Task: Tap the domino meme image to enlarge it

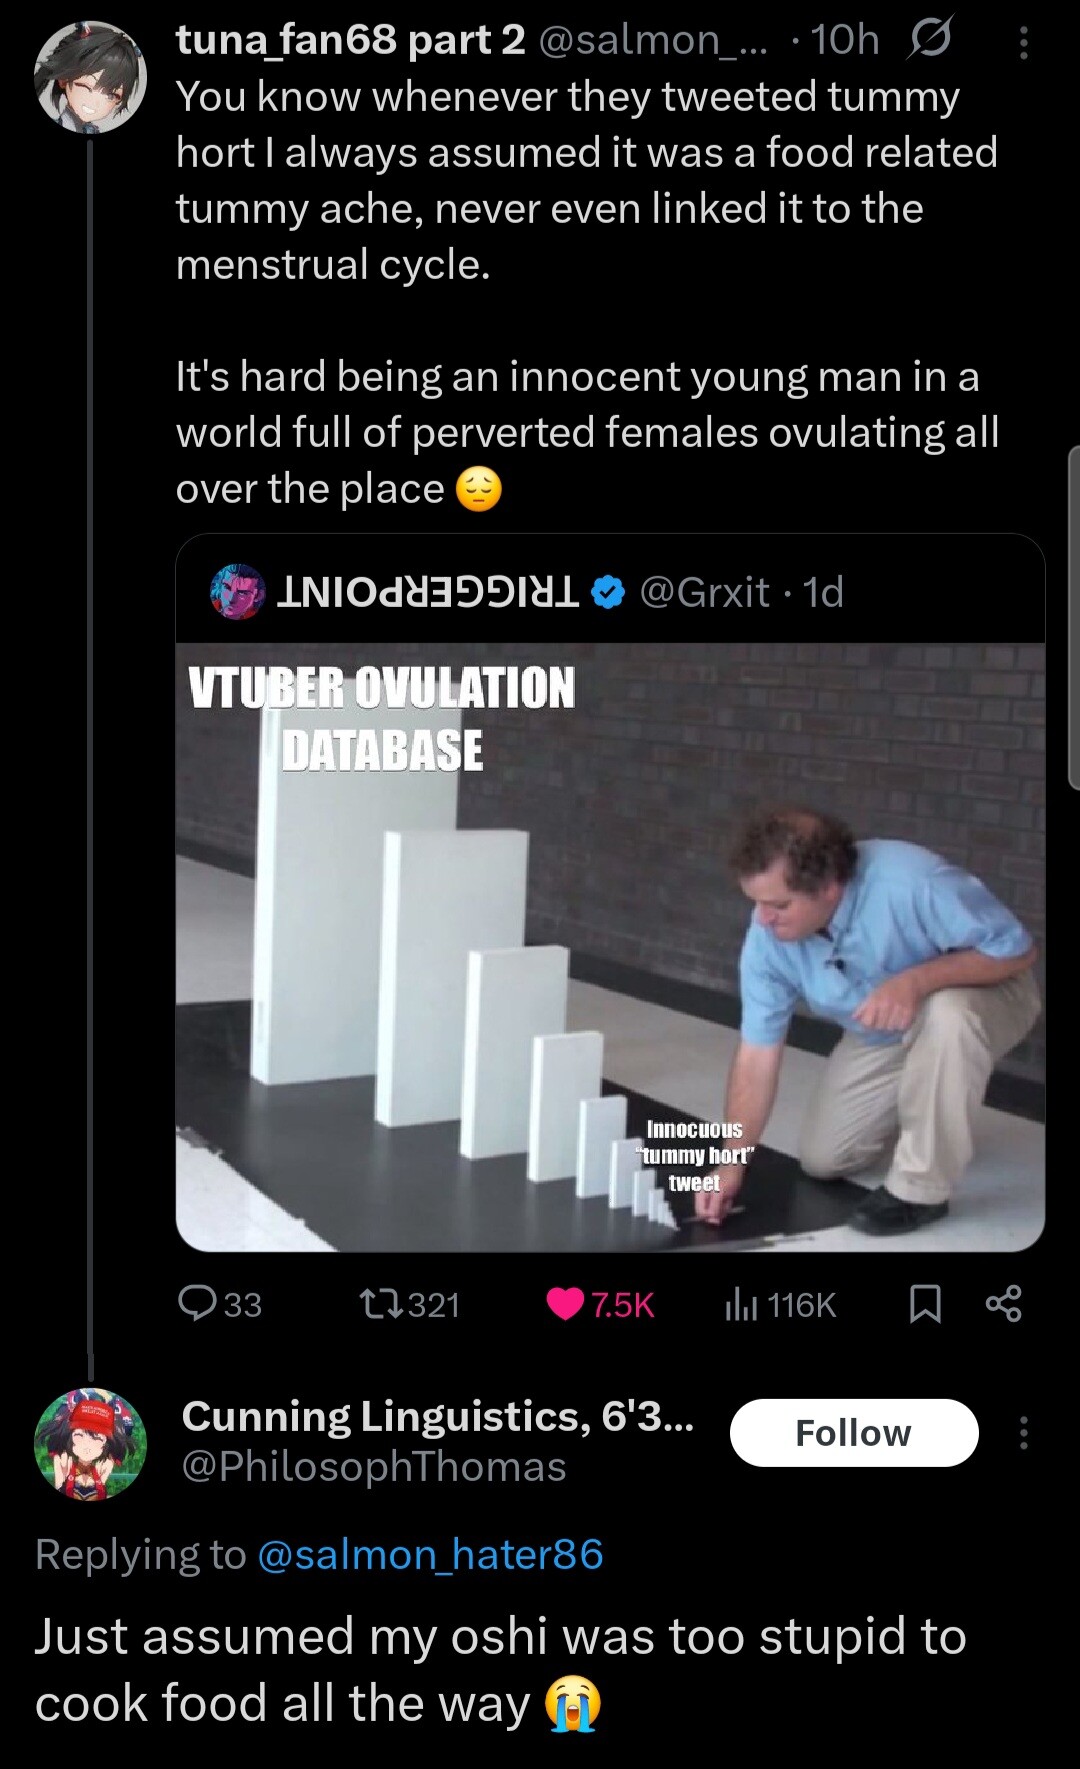Action: 612,950
